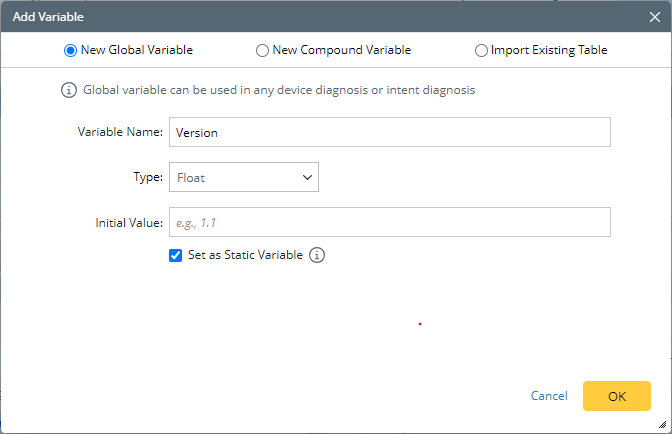Confirm with the yellow OK button
The height and width of the screenshot is (434, 672).
616,396
